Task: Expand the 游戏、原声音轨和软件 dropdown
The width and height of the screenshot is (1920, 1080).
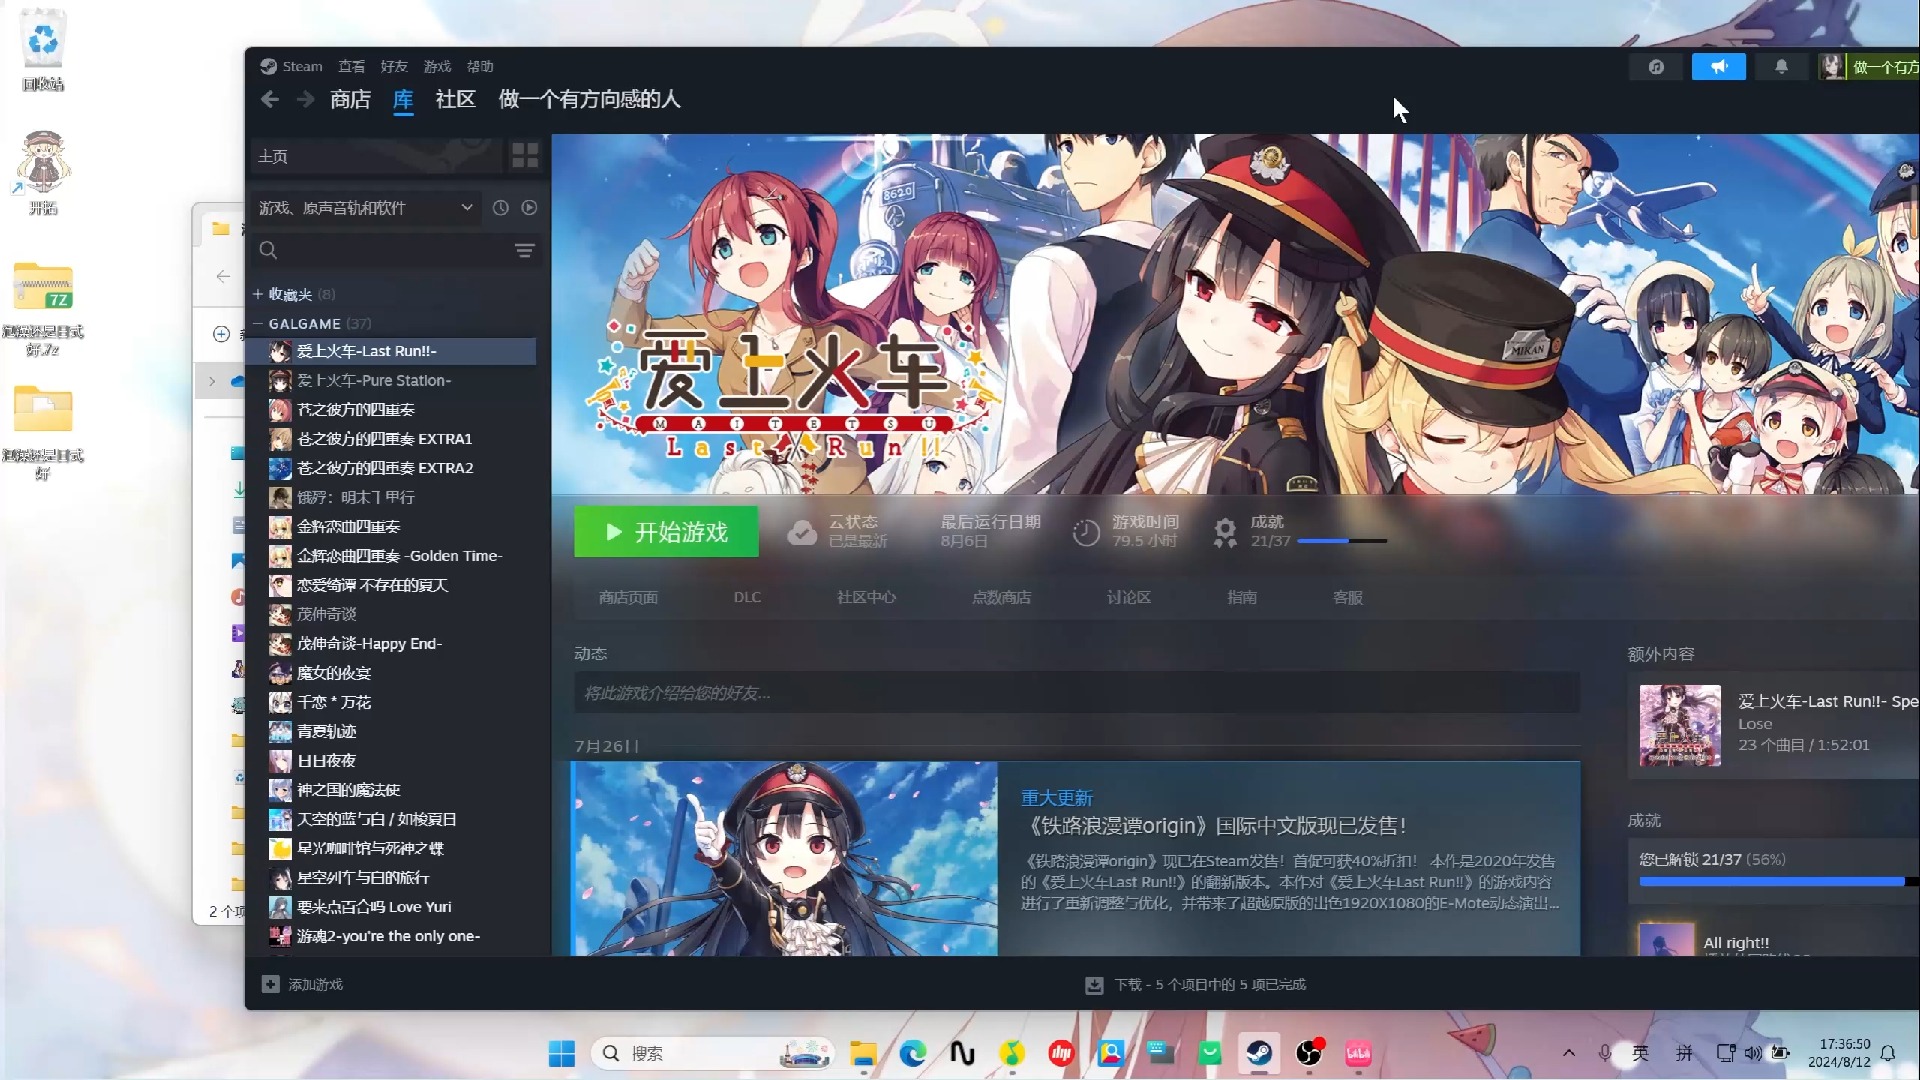Action: 466,208
